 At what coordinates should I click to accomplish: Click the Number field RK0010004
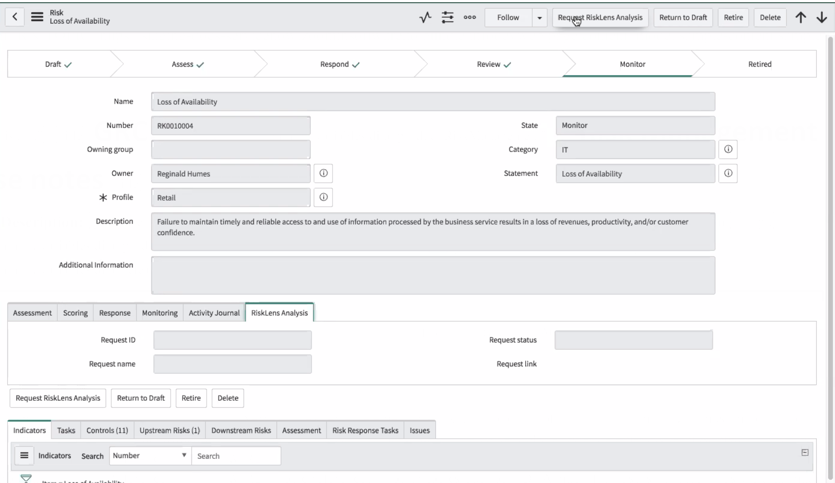click(x=231, y=126)
